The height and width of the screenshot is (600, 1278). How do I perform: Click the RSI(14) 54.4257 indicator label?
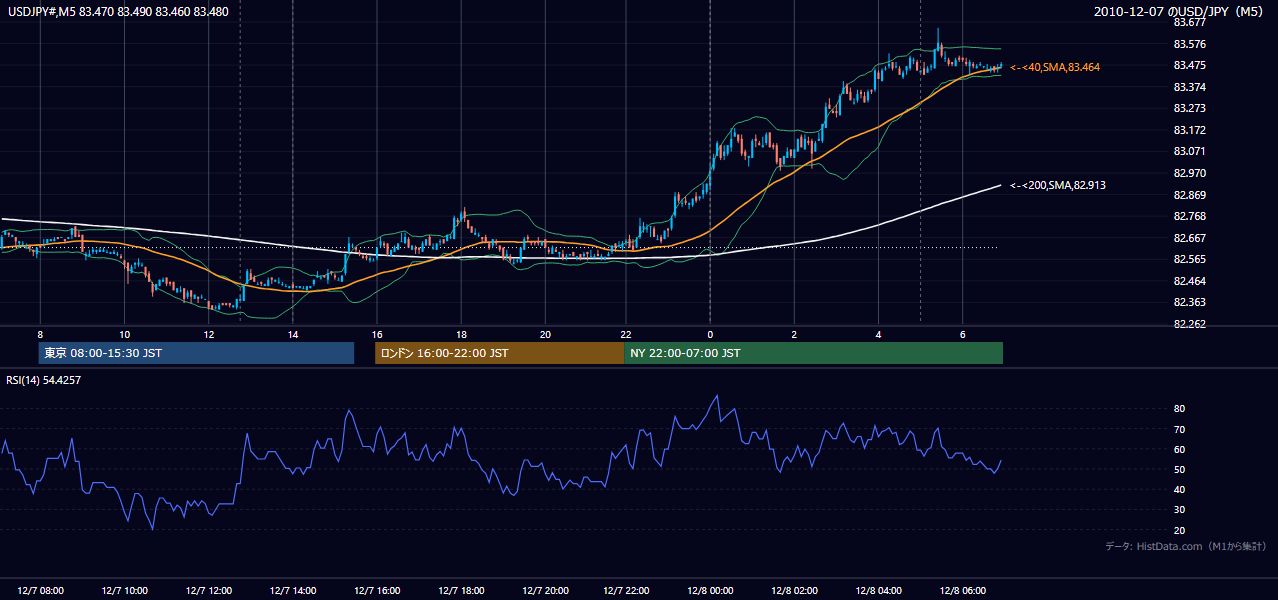point(43,380)
